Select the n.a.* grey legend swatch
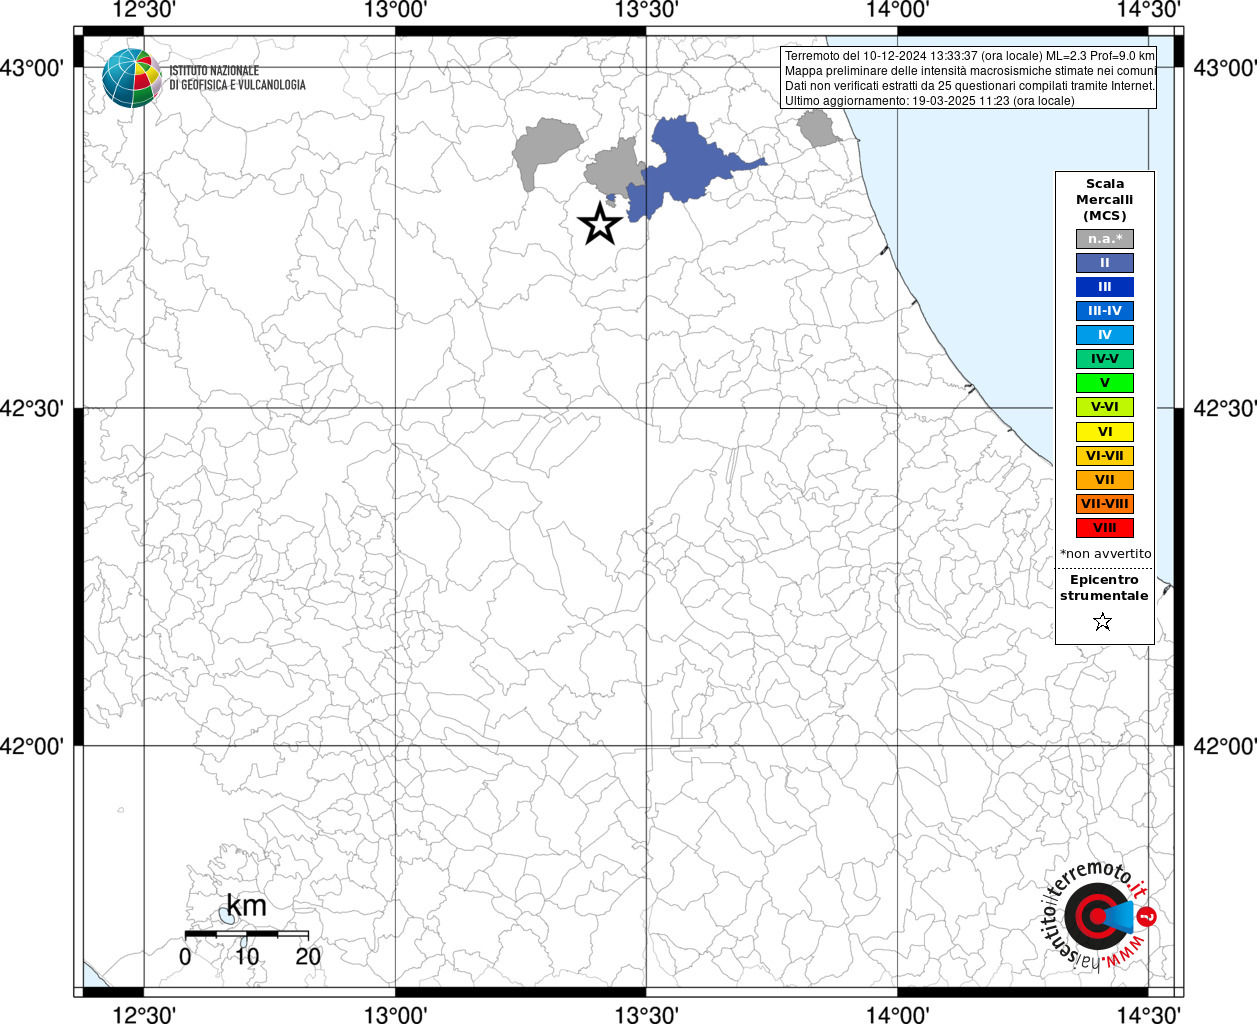 (1105, 239)
